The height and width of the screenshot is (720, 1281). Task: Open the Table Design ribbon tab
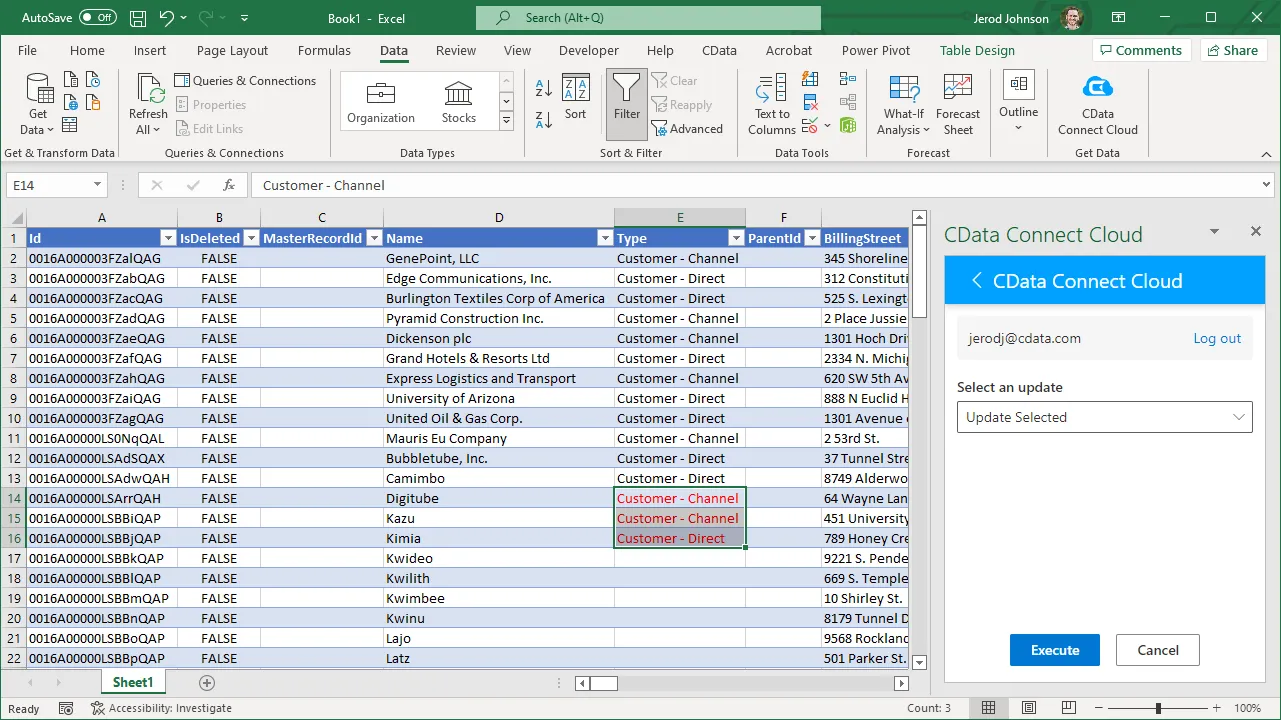point(977,50)
